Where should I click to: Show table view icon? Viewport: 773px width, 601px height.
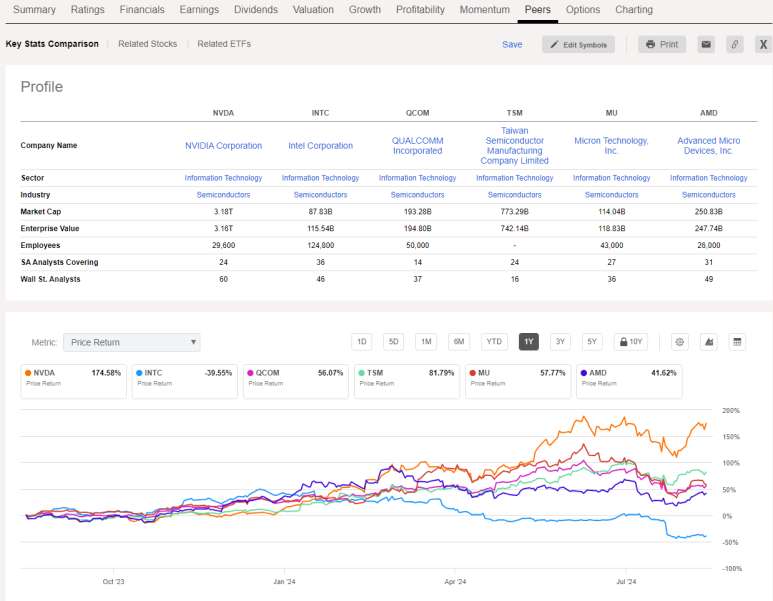coord(737,342)
